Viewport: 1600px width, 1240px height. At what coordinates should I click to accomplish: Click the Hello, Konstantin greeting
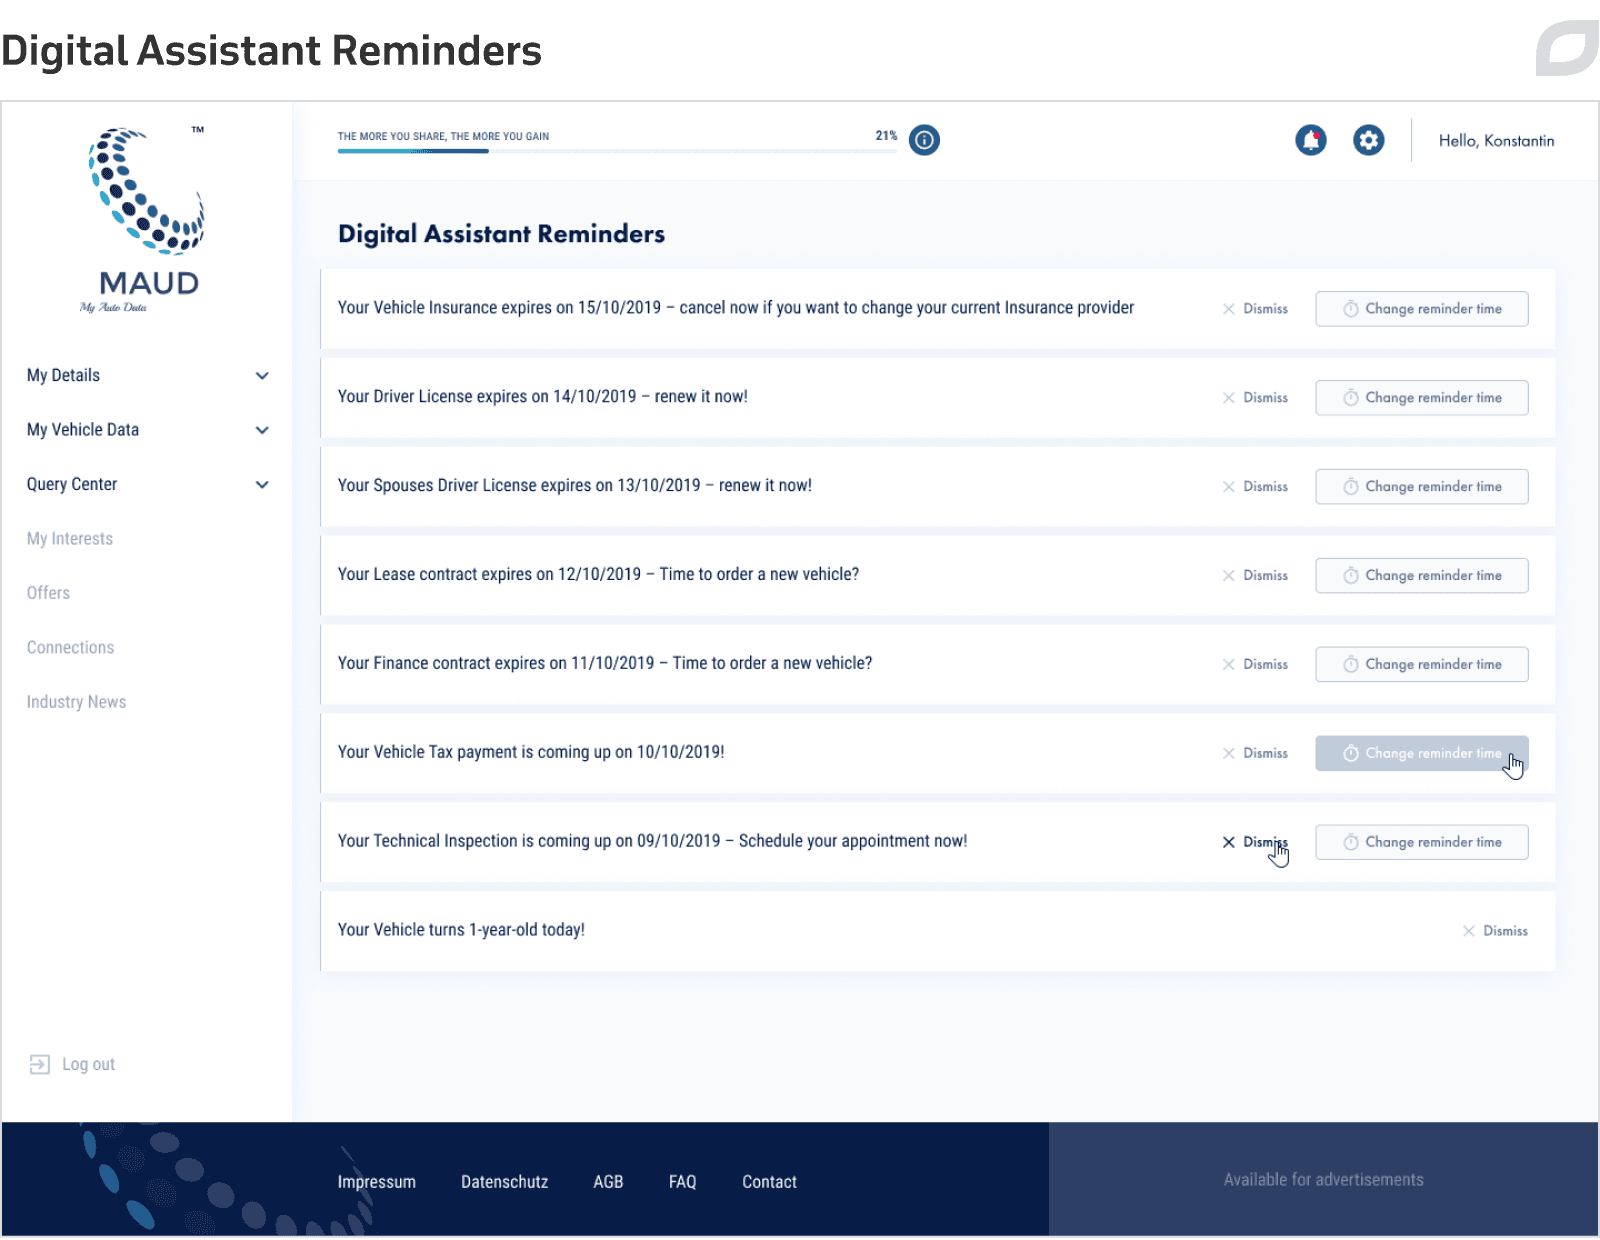[x=1496, y=141]
